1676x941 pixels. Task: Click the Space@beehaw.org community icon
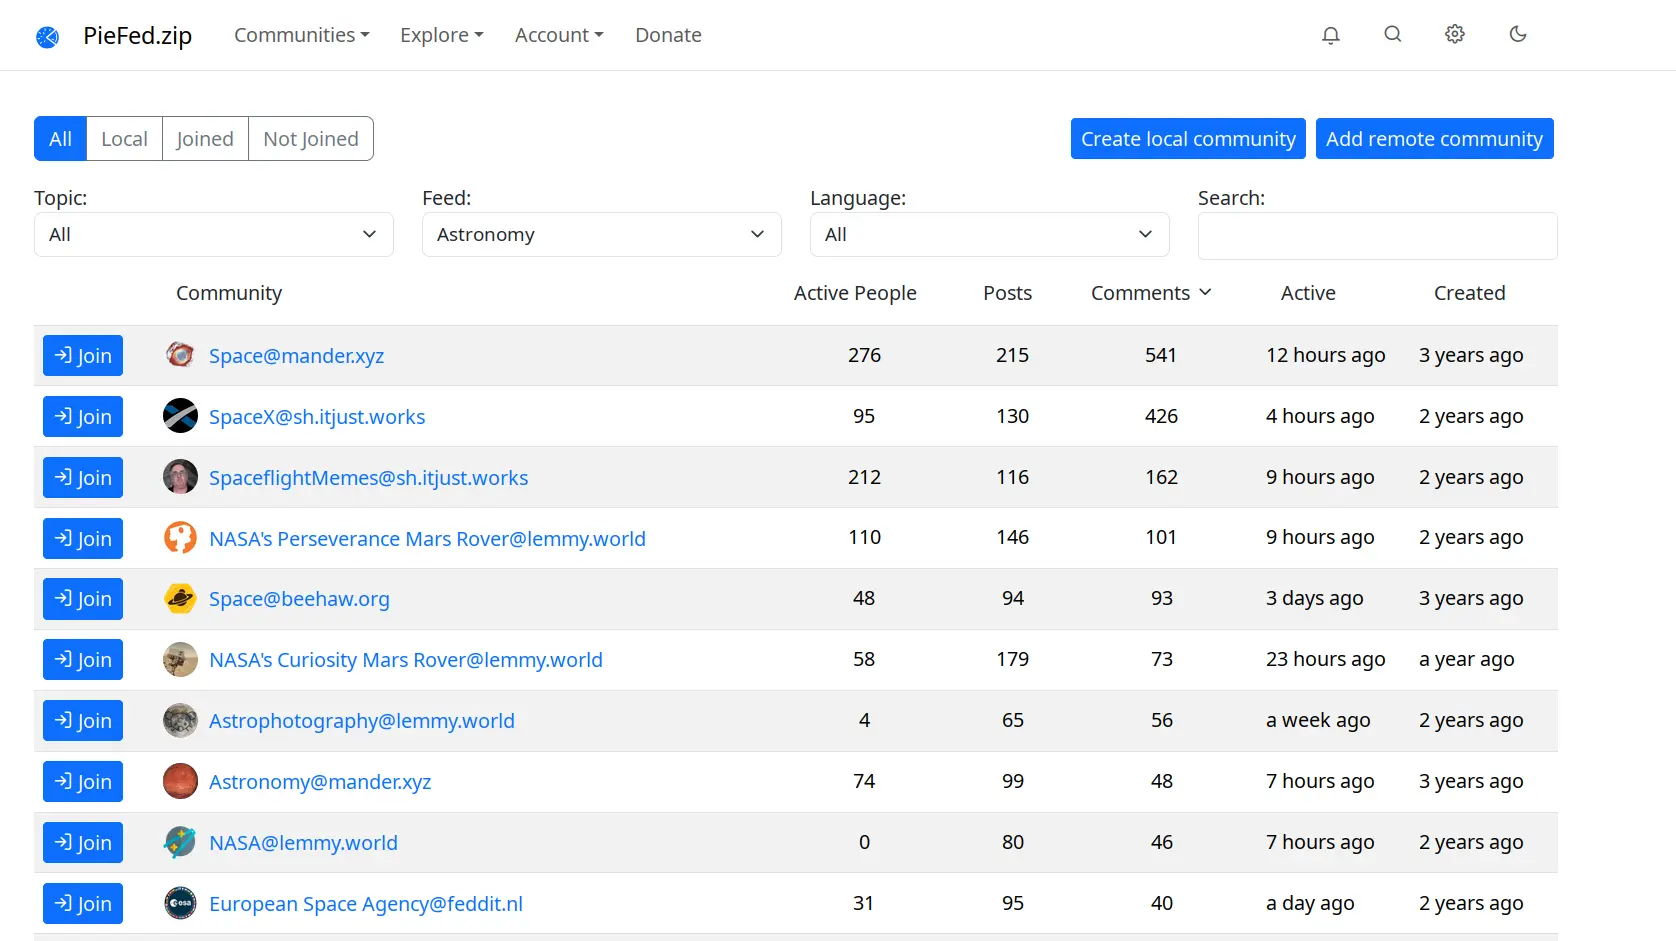click(x=180, y=599)
